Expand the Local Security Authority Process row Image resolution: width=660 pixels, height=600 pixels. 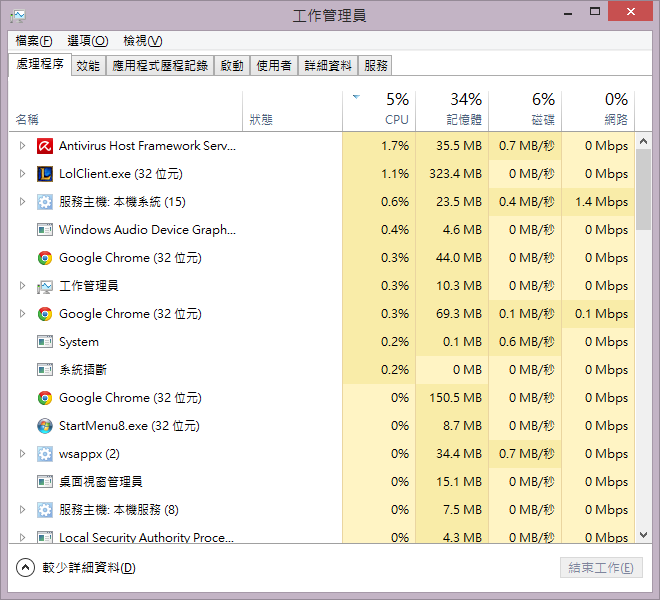[23, 537]
